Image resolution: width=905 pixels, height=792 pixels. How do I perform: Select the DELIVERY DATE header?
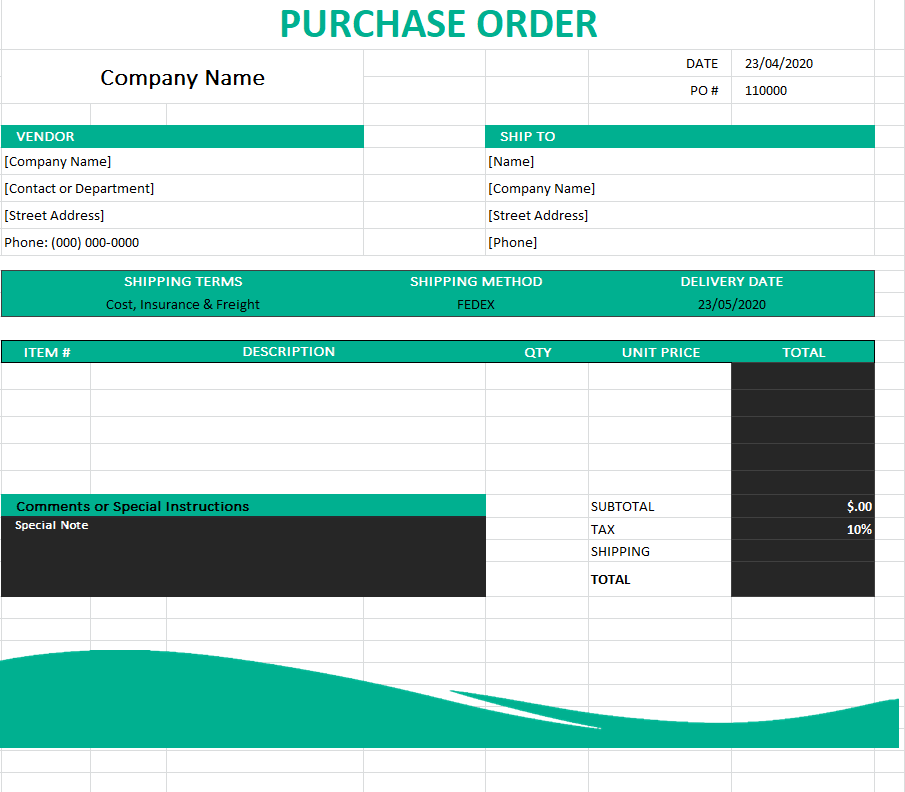(732, 282)
